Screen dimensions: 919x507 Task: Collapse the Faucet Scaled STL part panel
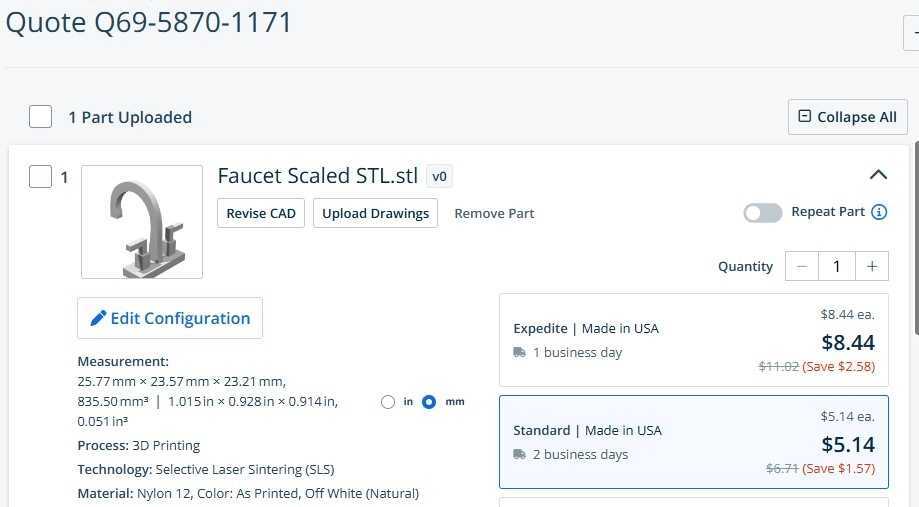878,175
